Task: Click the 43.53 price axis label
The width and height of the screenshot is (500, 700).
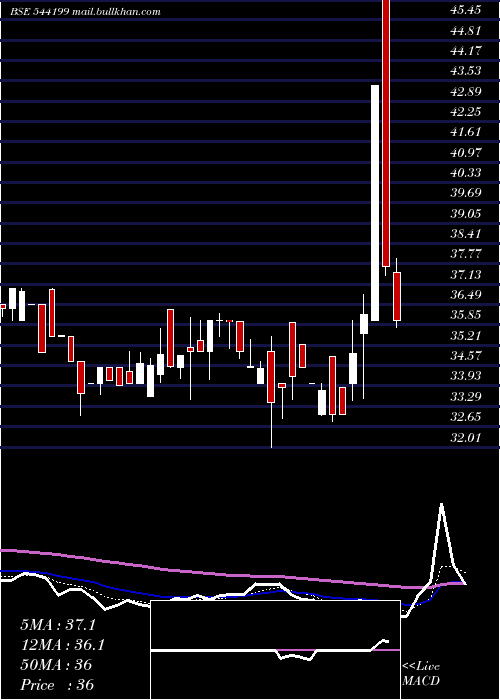Action: [466, 71]
